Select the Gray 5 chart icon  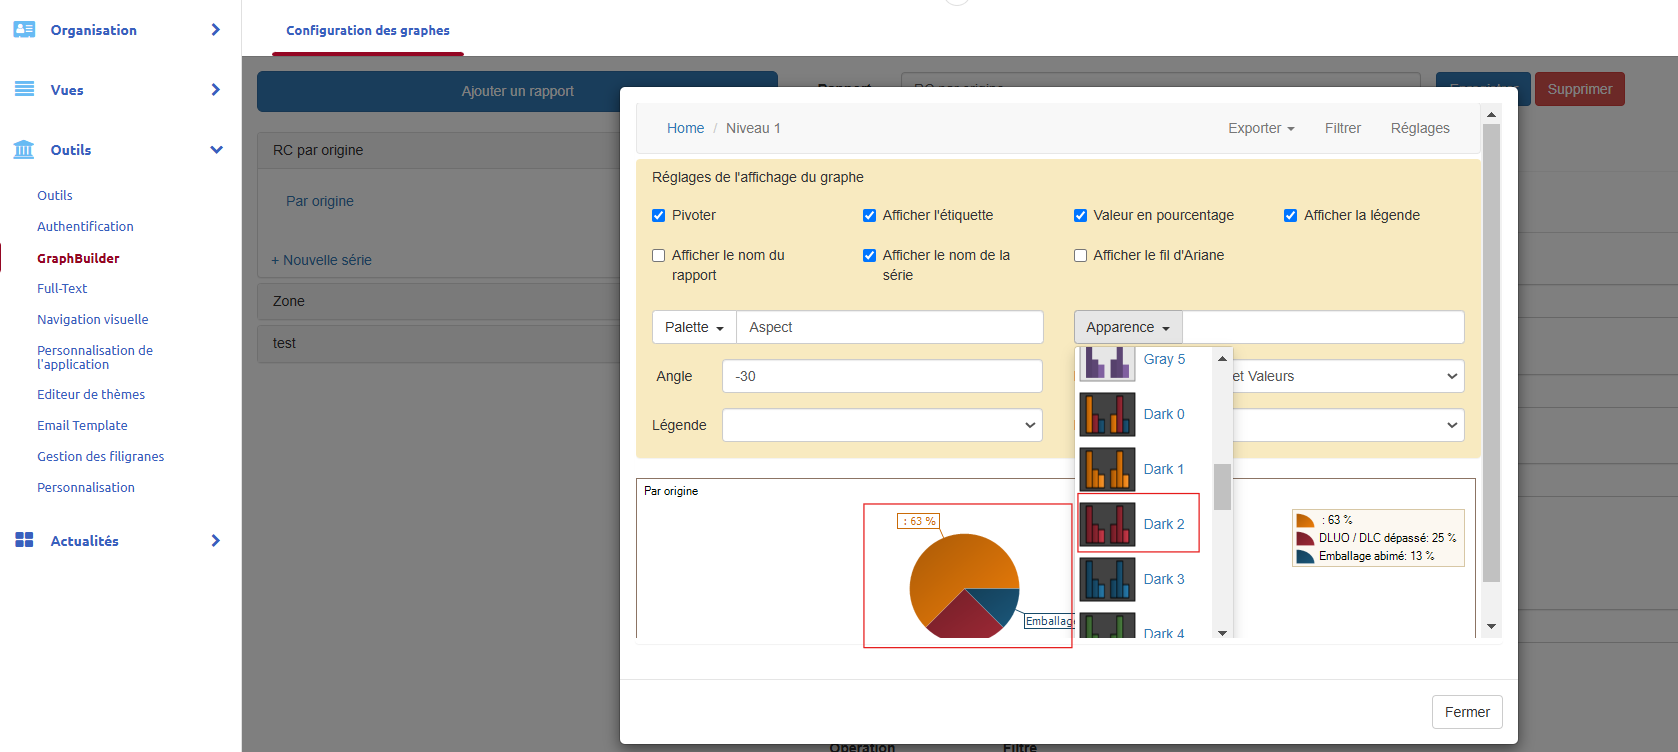(x=1107, y=362)
